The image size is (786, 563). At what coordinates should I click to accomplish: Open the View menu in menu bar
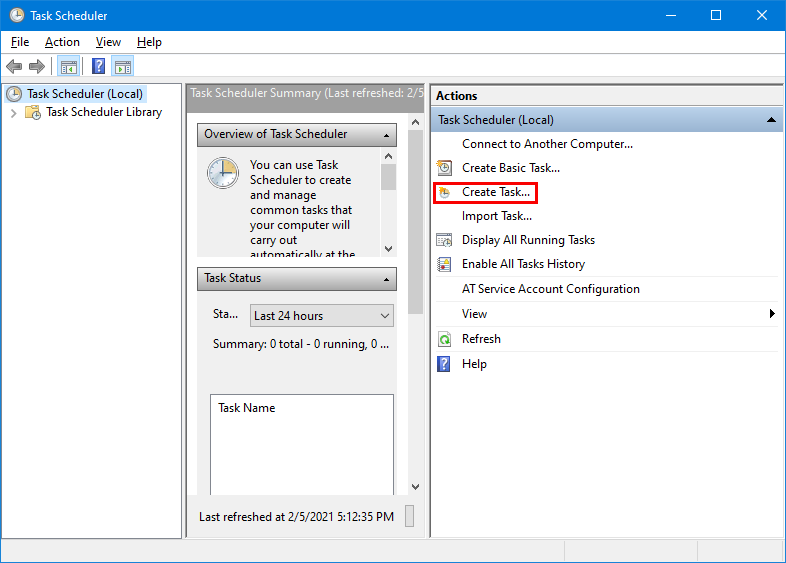pos(108,42)
